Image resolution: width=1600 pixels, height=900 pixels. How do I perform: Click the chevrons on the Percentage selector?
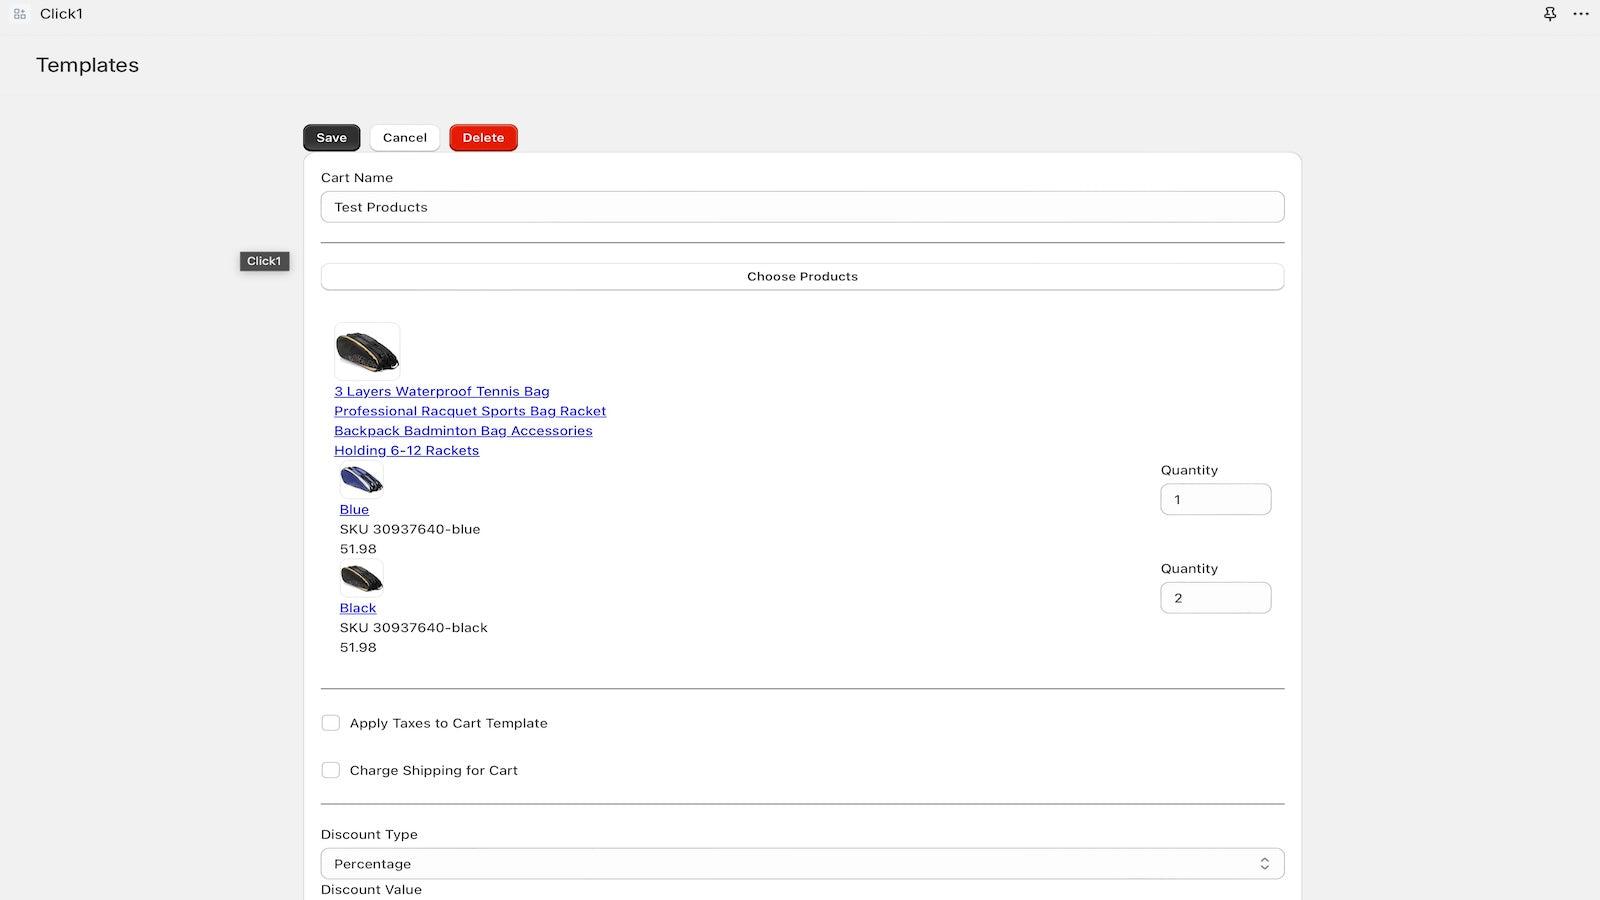point(1265,862)
